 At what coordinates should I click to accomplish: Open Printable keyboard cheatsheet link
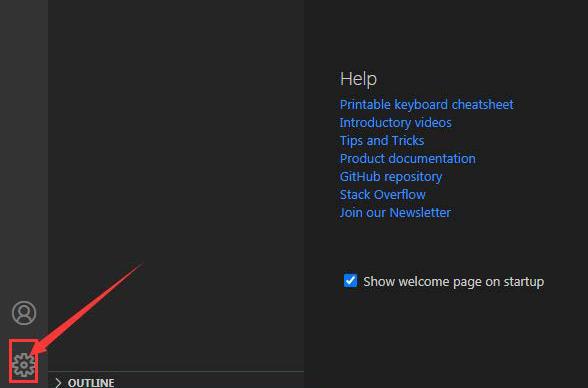click(x=426, y=105)
